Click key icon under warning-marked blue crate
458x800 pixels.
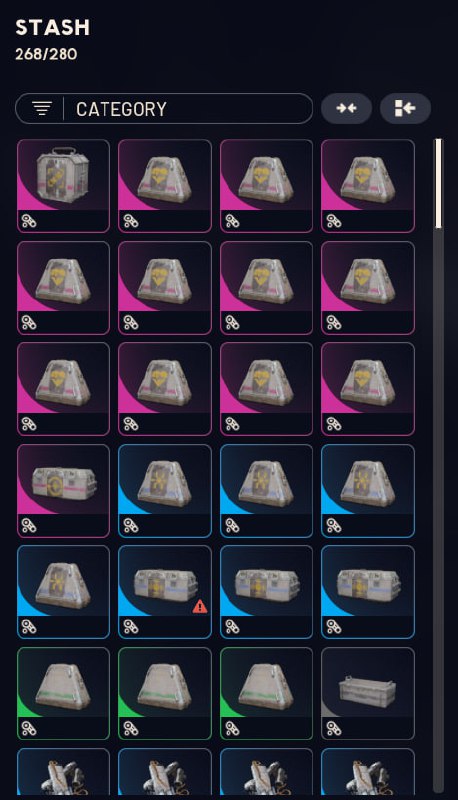pos(131,627)
